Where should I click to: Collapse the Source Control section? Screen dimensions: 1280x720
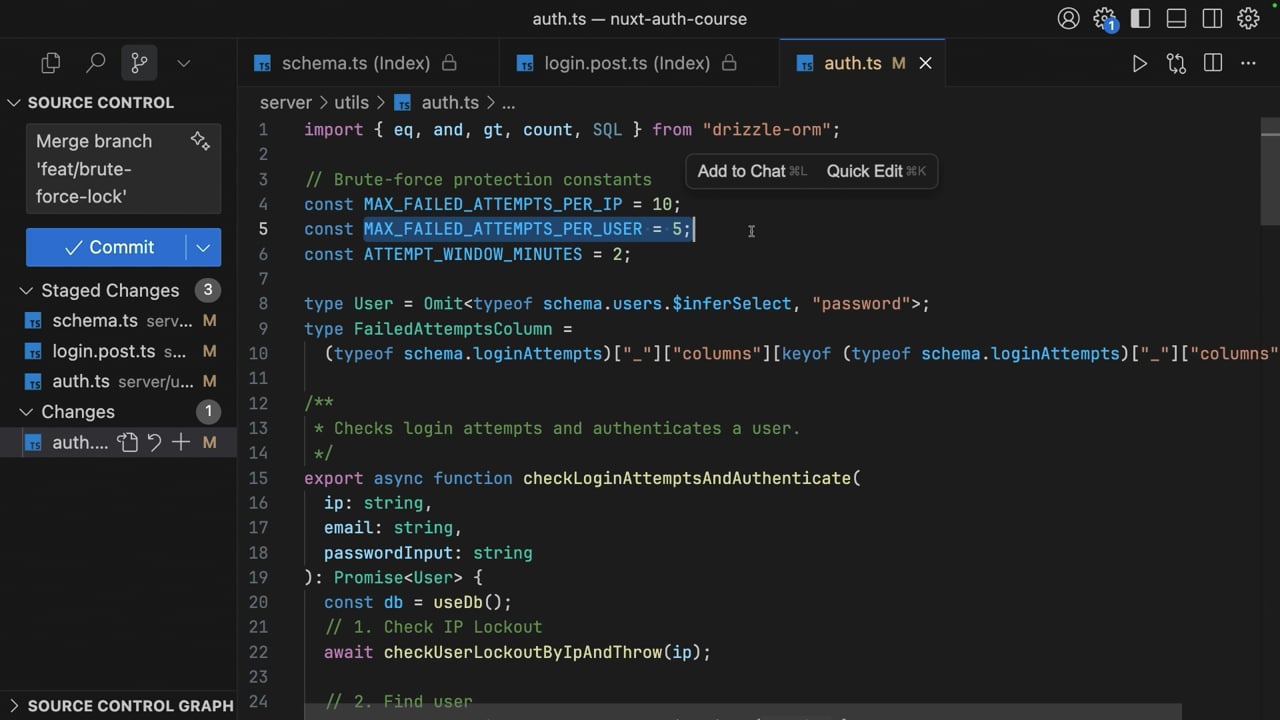pyautogui.click(x=14, y=102)
